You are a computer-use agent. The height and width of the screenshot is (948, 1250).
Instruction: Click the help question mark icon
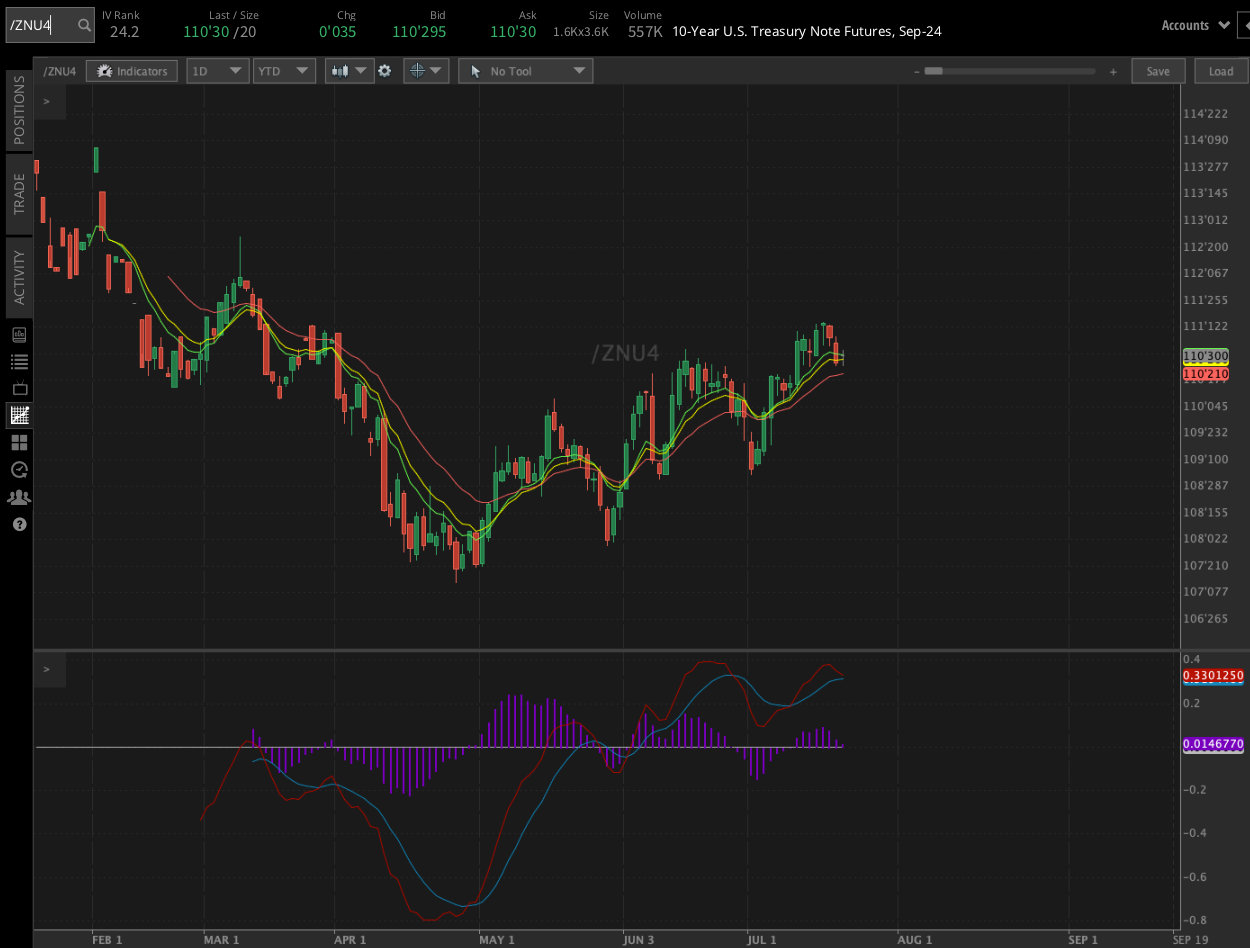[x=19, y=524]
